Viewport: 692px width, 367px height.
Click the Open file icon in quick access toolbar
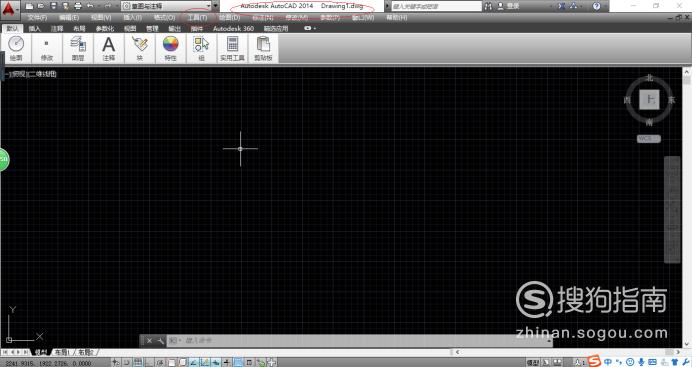tap(41, 6)
